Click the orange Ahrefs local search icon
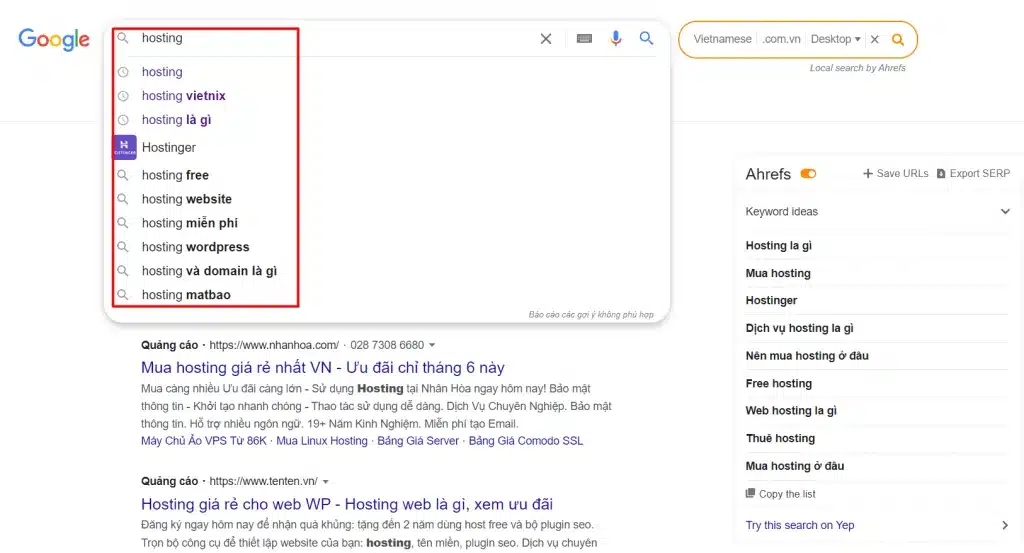The height and width of the screenshot is (553, 1024). click(x=898, y=40)
